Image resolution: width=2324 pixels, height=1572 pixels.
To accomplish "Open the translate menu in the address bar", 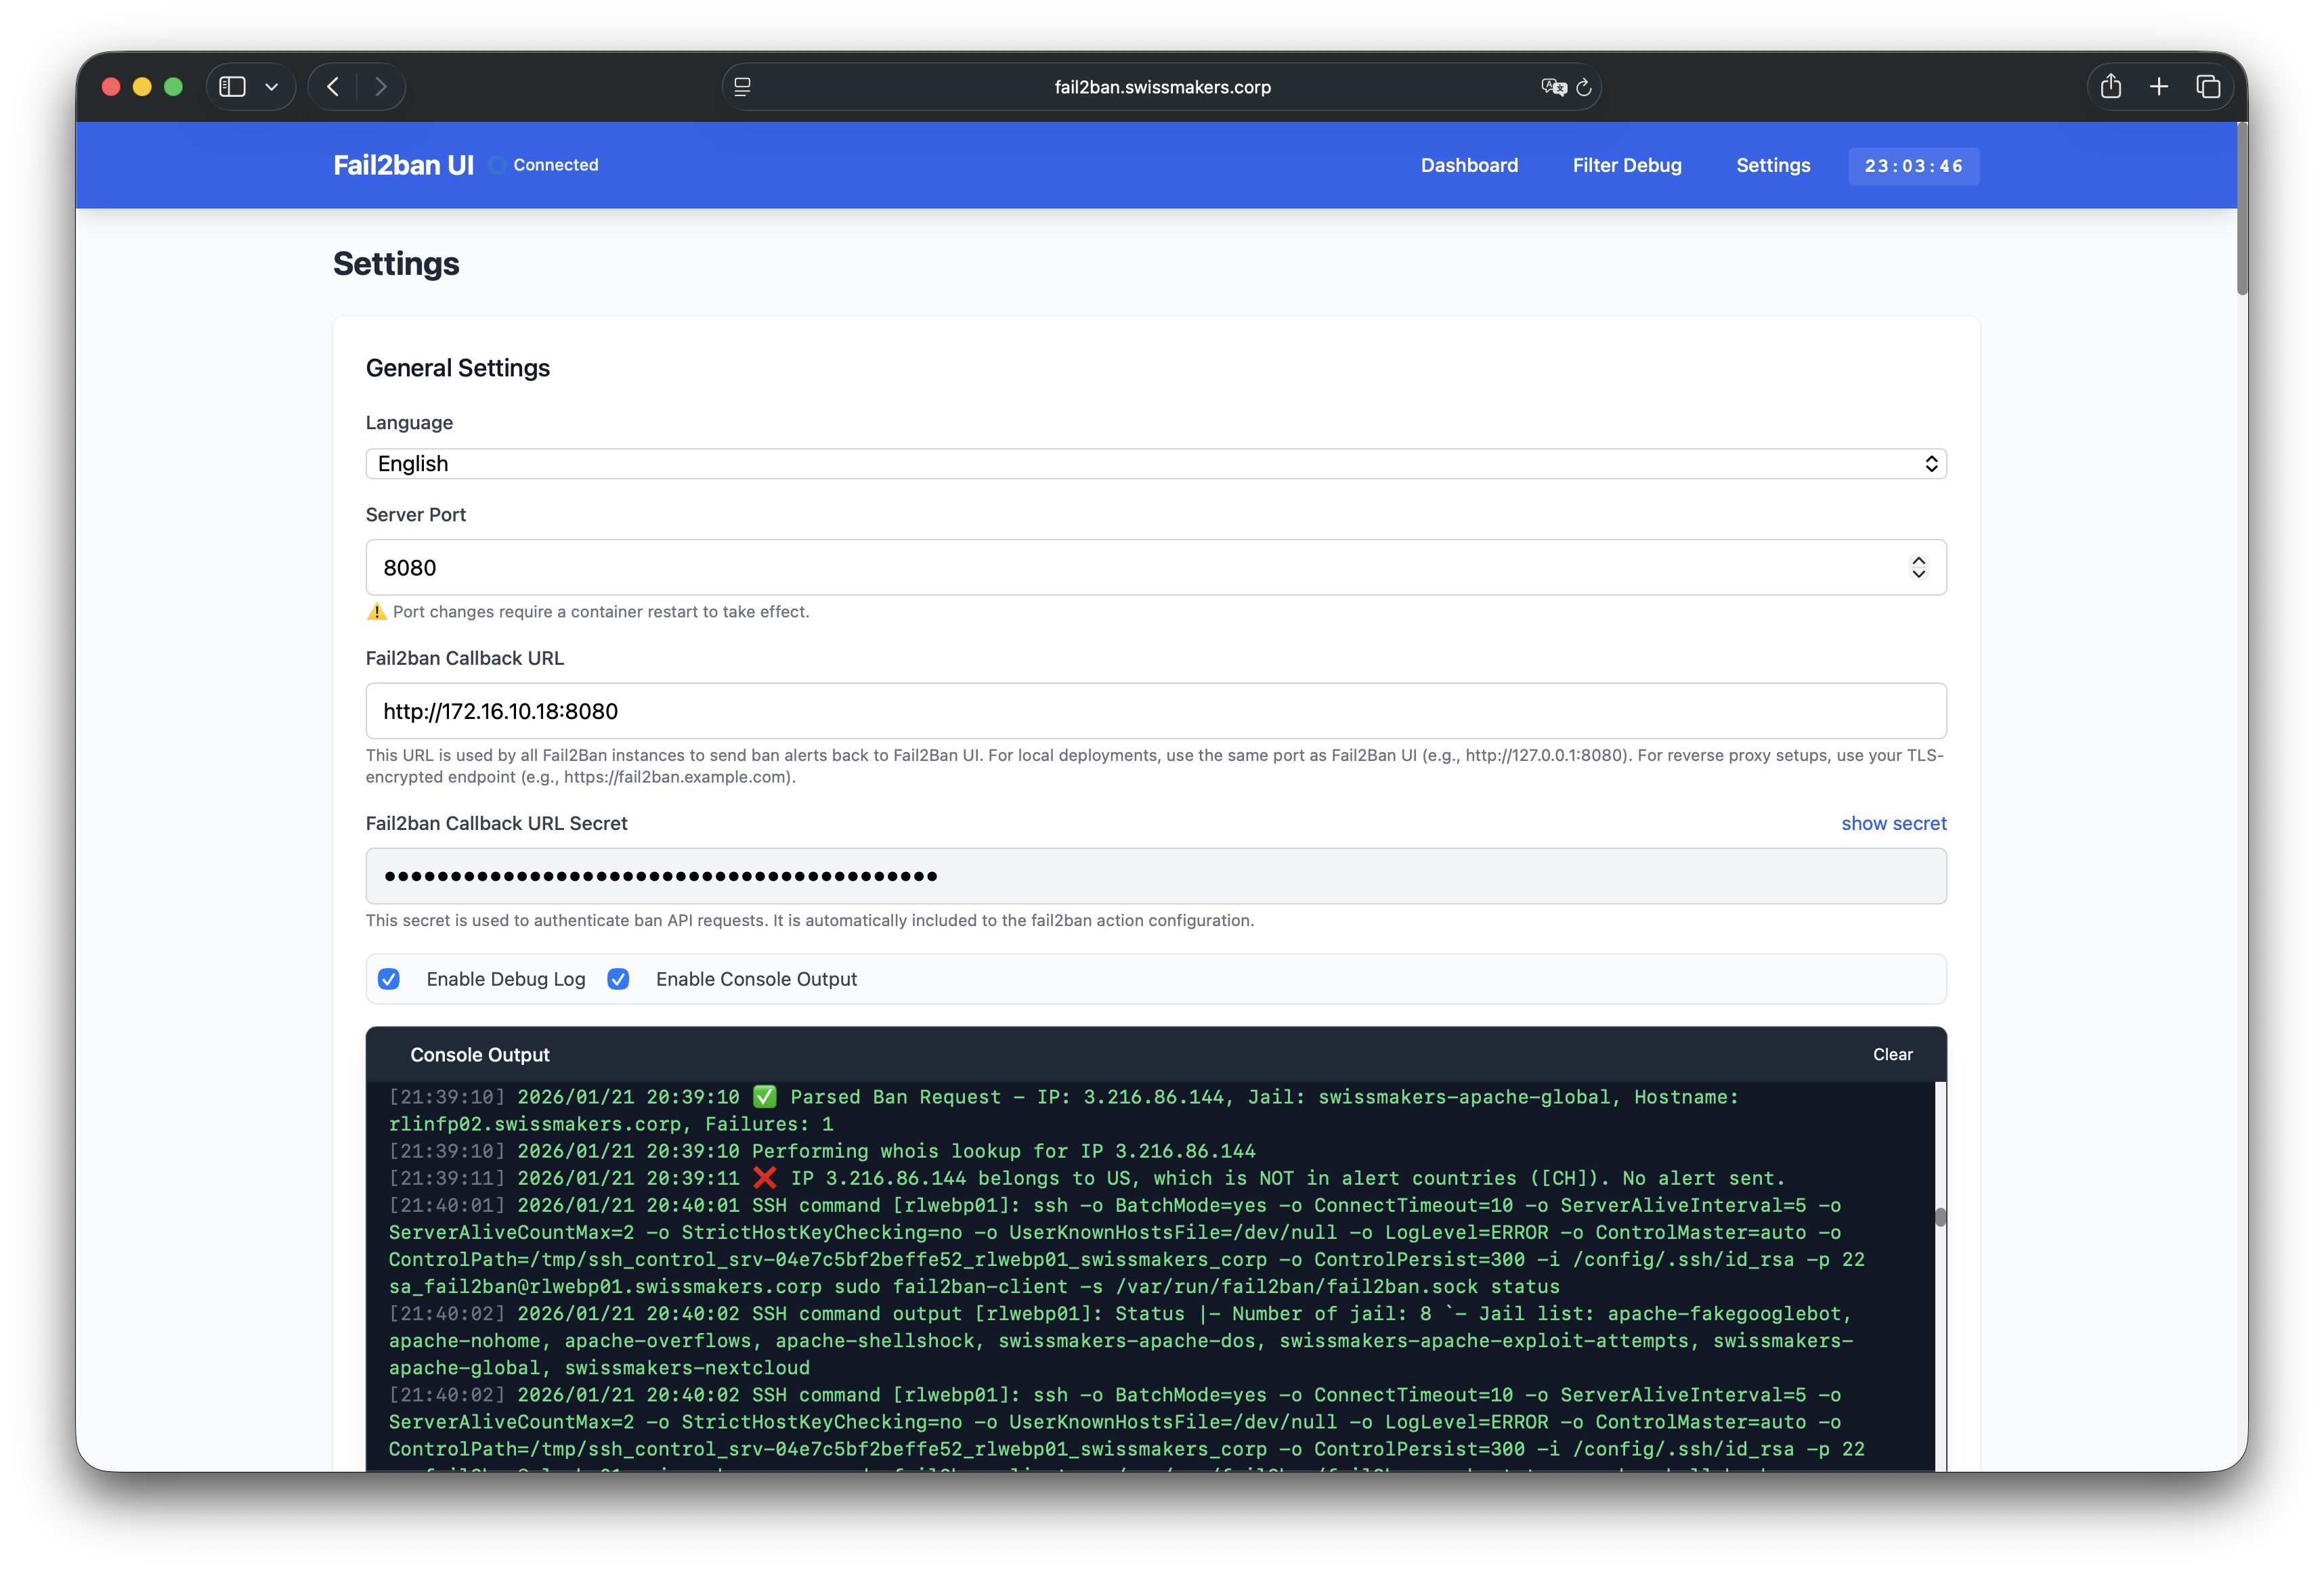I will 1553,87.
